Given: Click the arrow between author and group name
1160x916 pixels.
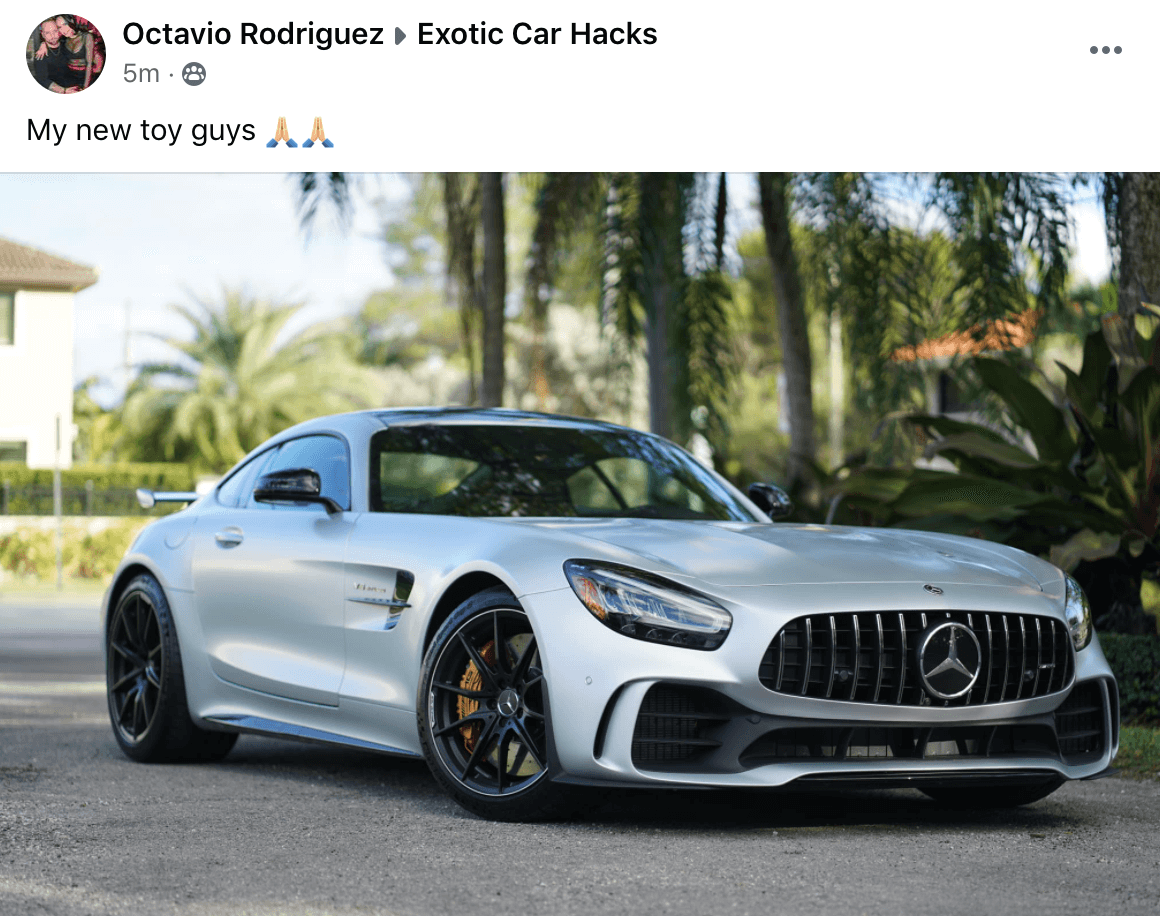Looking at the screenshot, I should pyautogui.click(x=400, y=36).
